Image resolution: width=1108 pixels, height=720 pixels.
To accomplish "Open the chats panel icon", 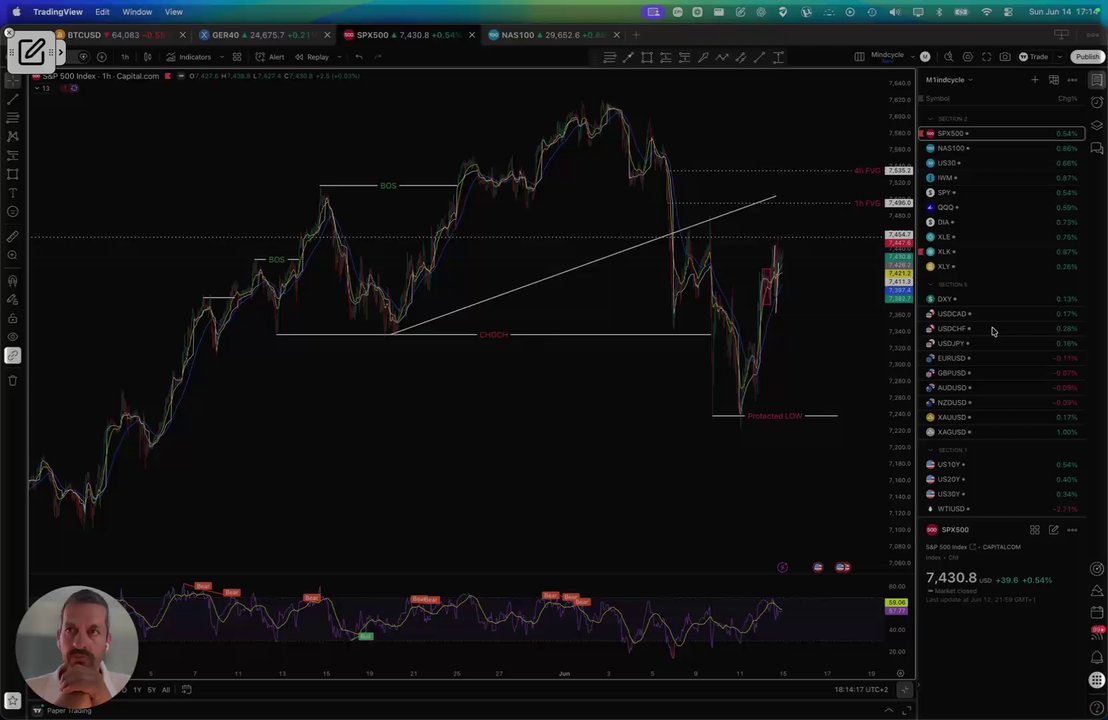I will pos(1097,148).
